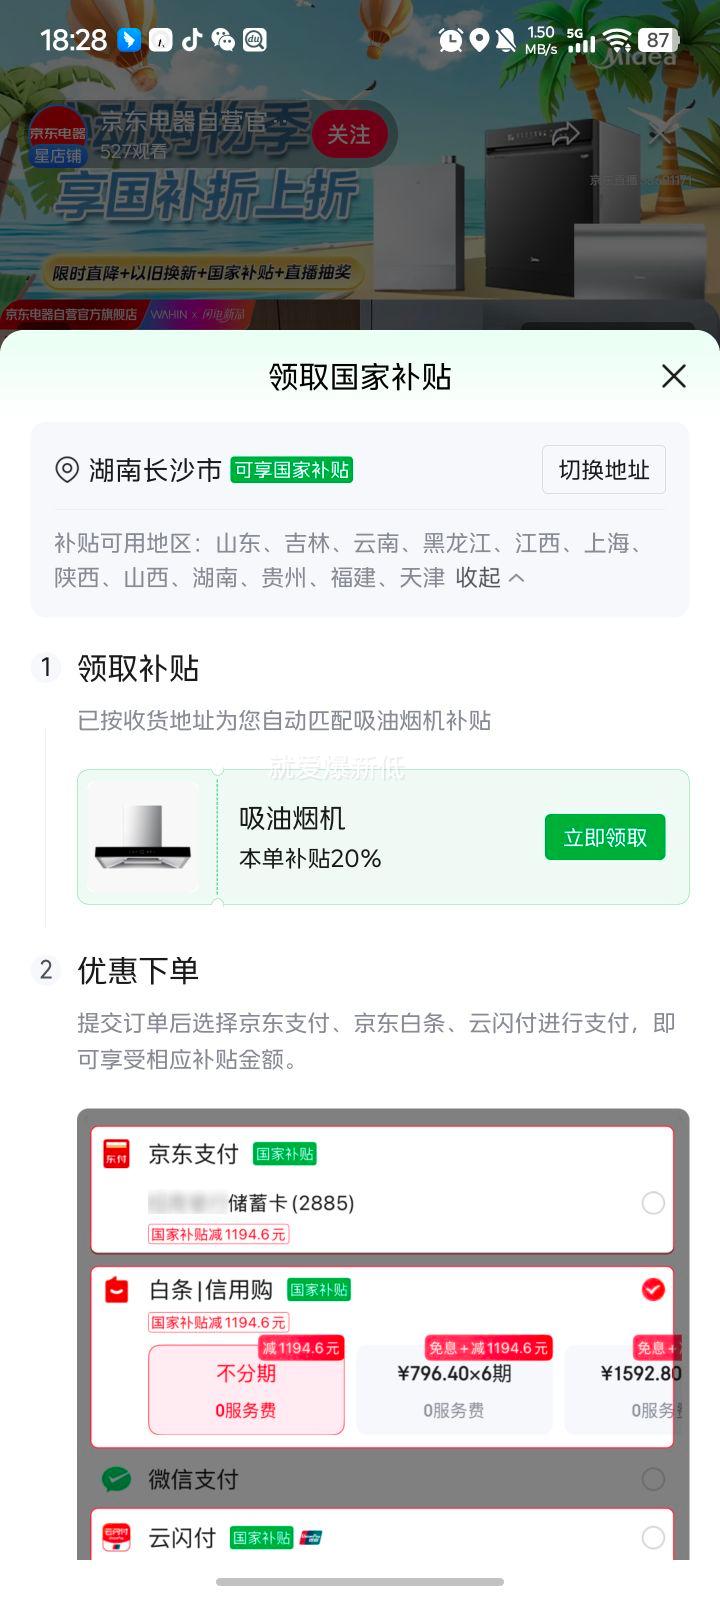Tap the 京东支付 red logo icon
The height and width of the screenshot is (1600, 720).
(x=117, y=1153)
